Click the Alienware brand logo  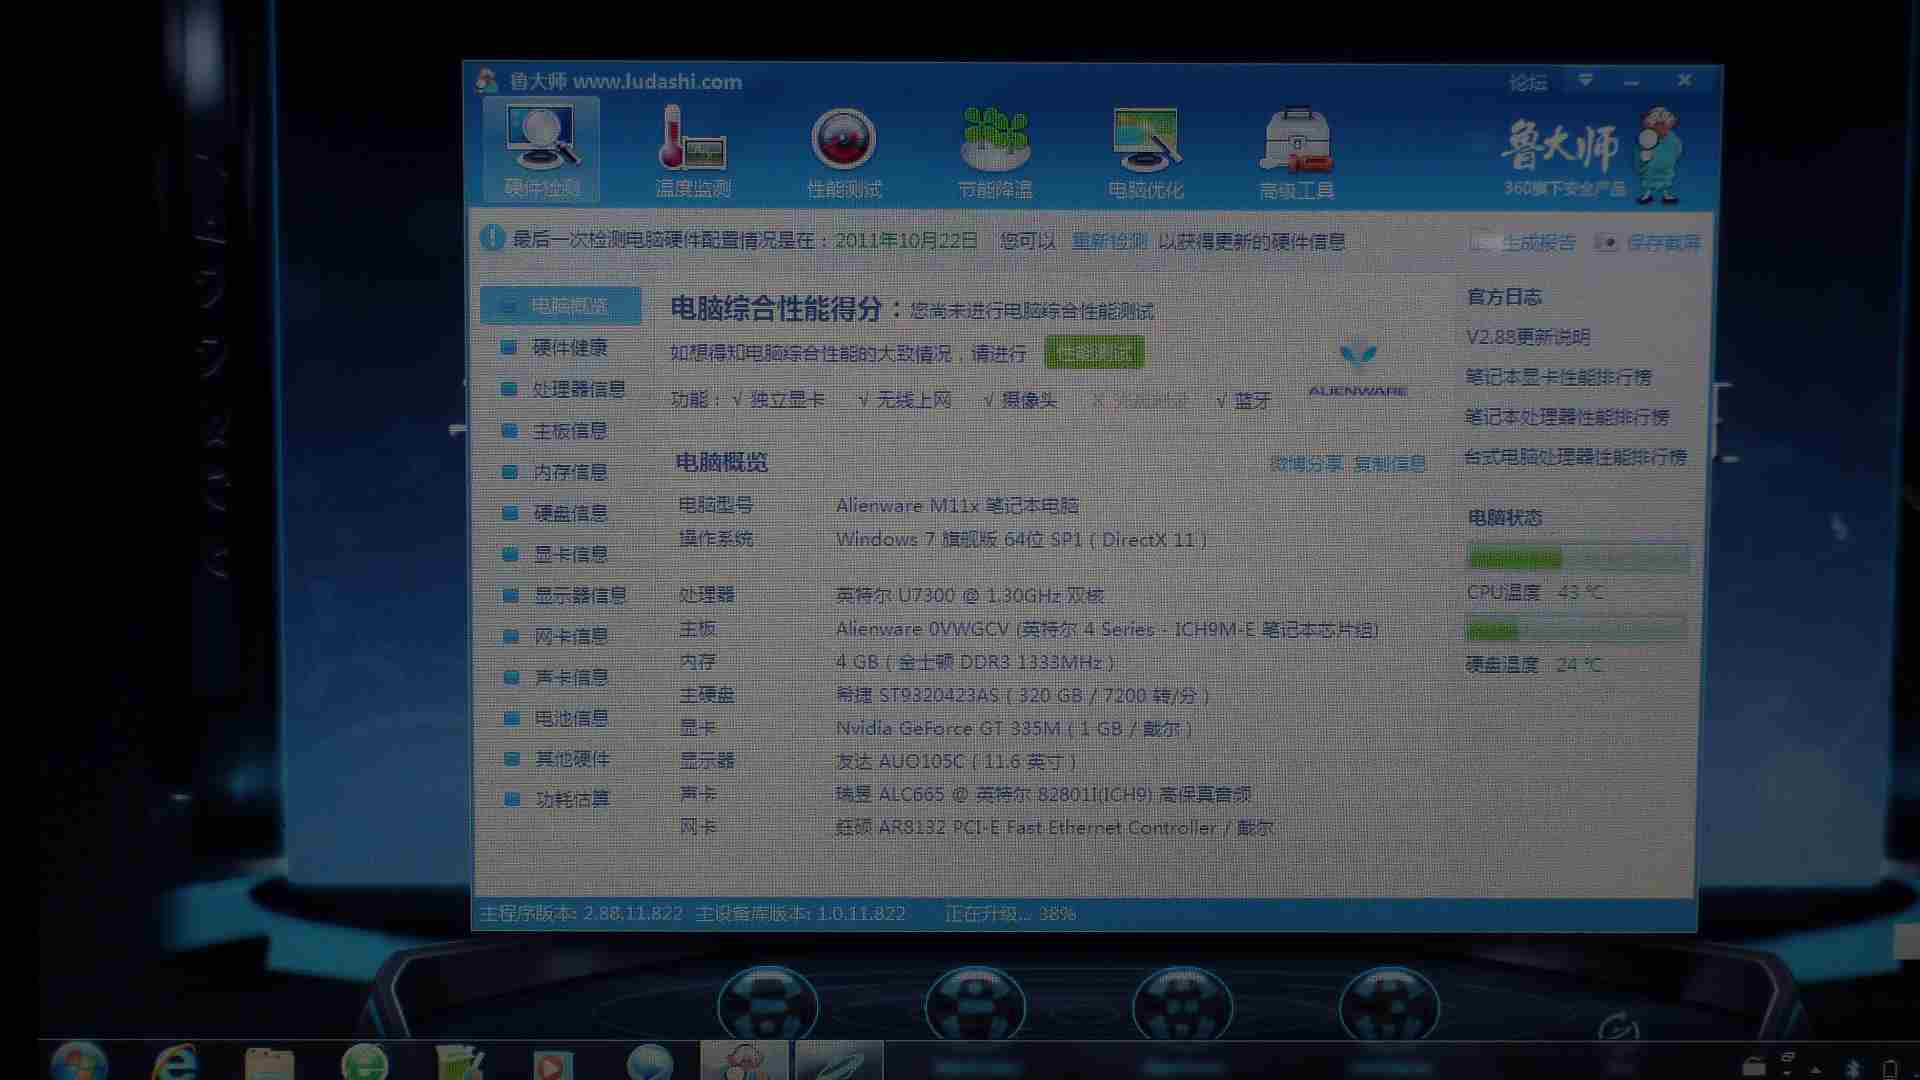[1358, 370]
